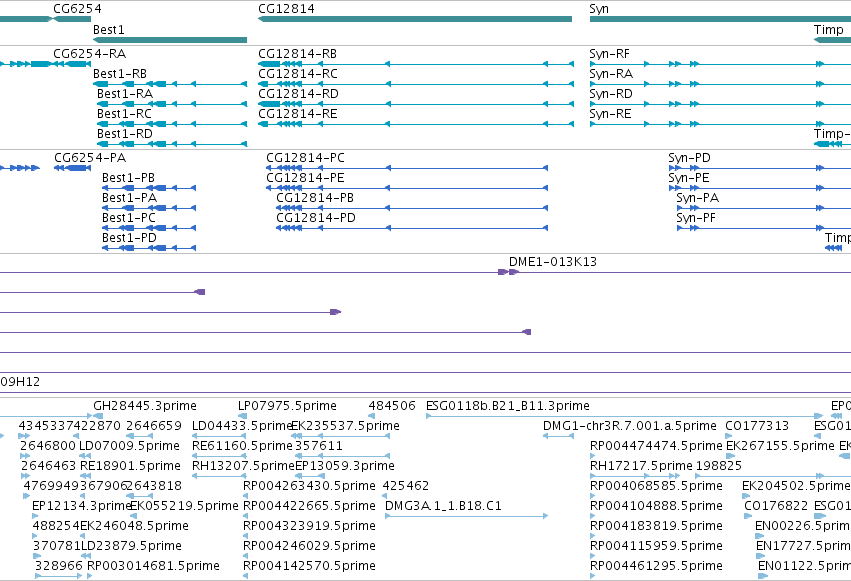Click the Syn gene bar
851x581 pixels.
coord(720,19)
